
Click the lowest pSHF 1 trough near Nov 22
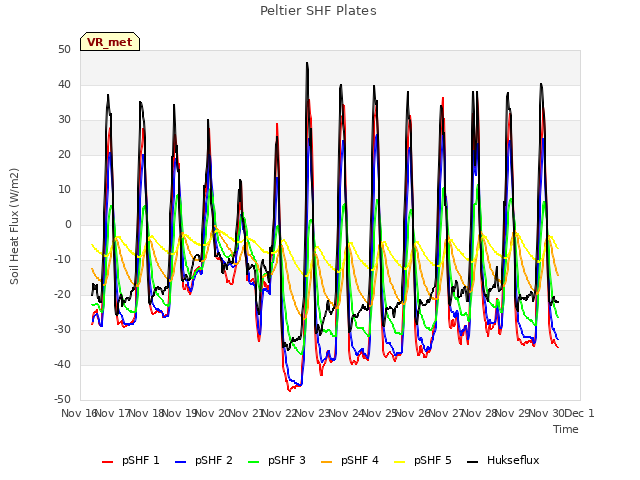(289, 391)
